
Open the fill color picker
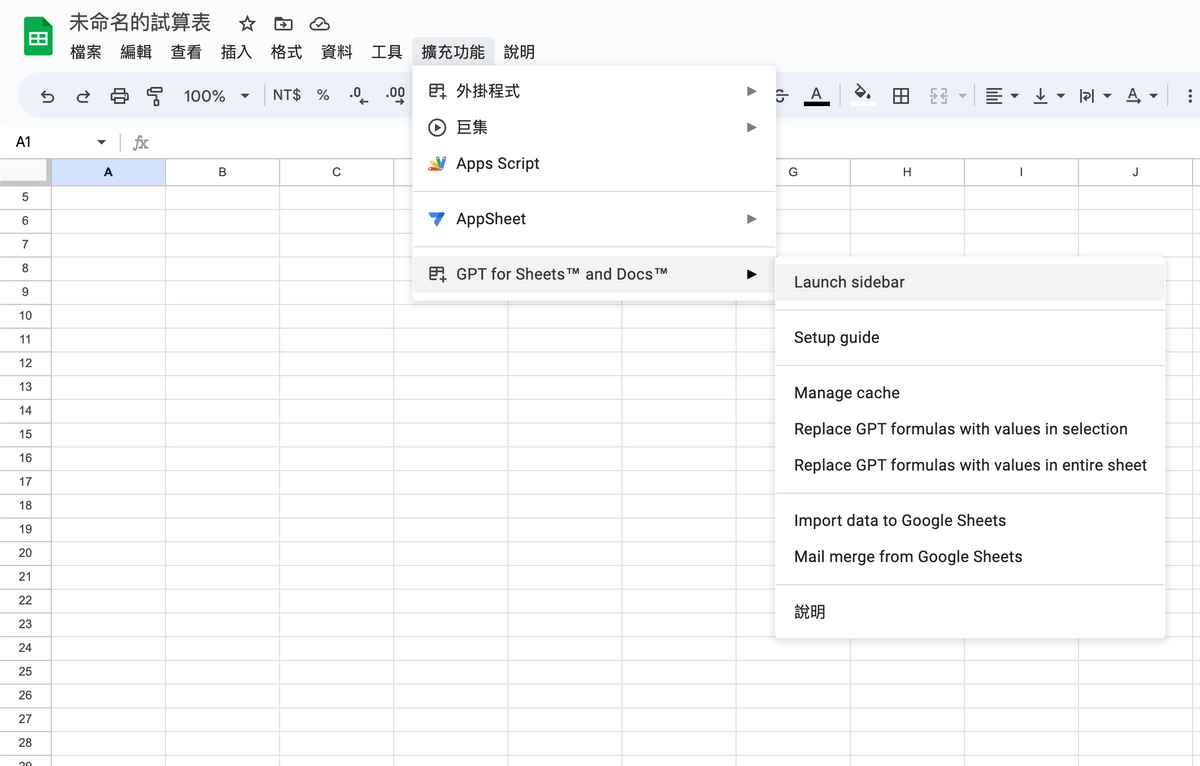coord(861,96)
